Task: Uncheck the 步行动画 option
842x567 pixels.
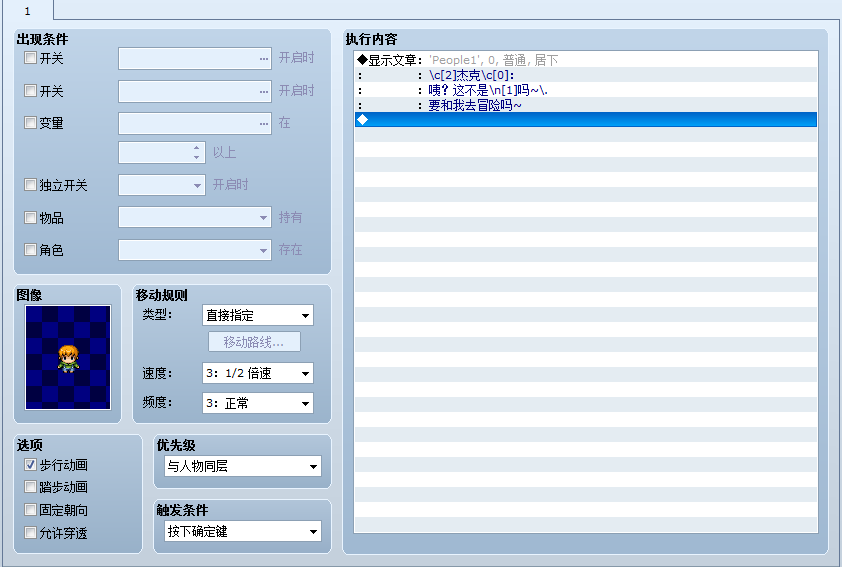Action: [x=31, y=465]
